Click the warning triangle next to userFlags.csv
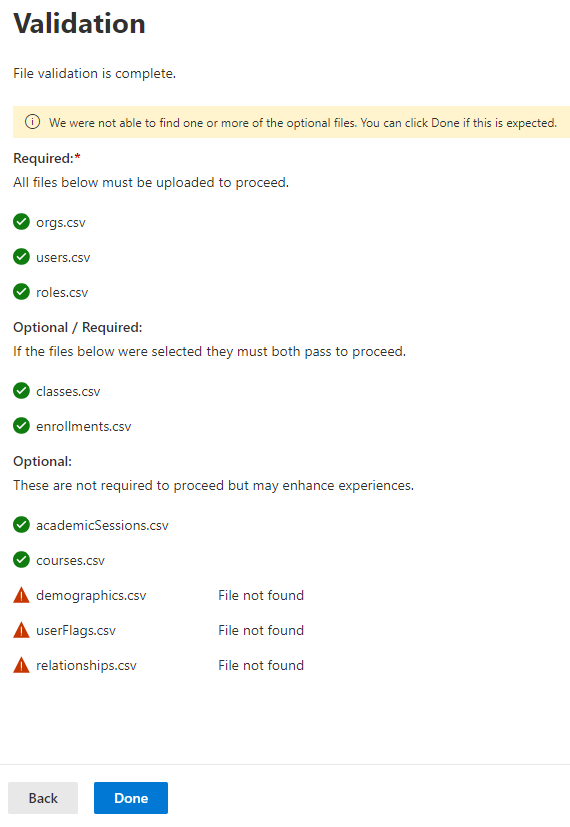 [21, 630]
